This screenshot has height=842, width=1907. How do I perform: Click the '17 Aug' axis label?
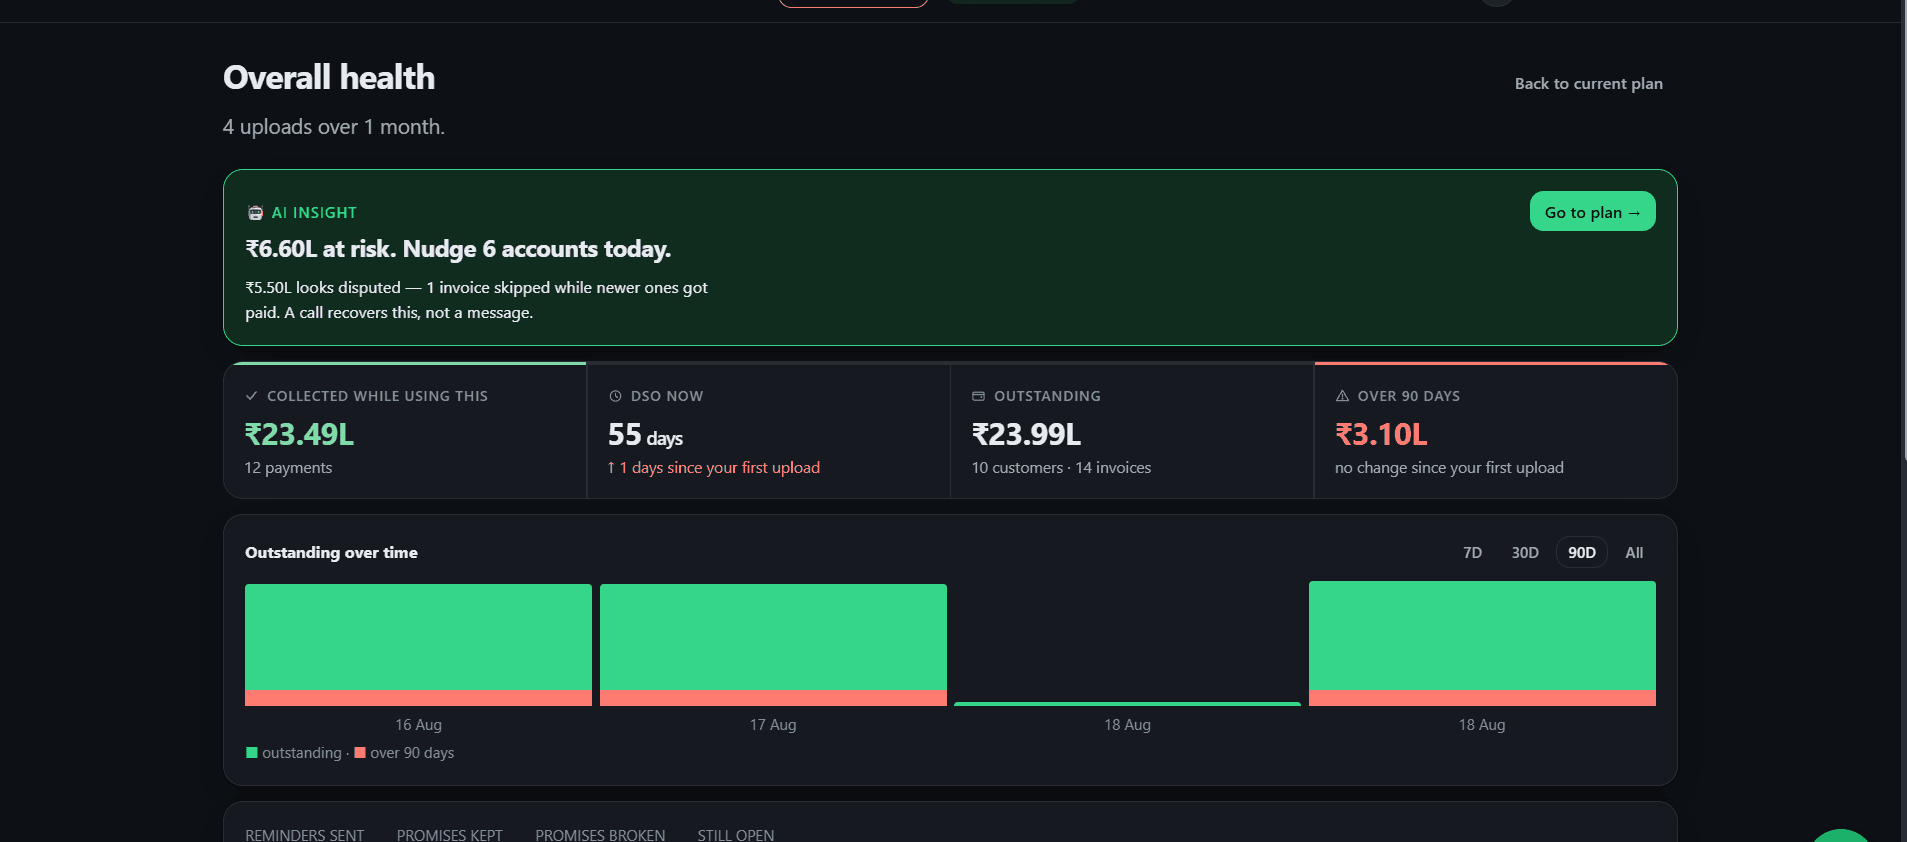[773, 725]
